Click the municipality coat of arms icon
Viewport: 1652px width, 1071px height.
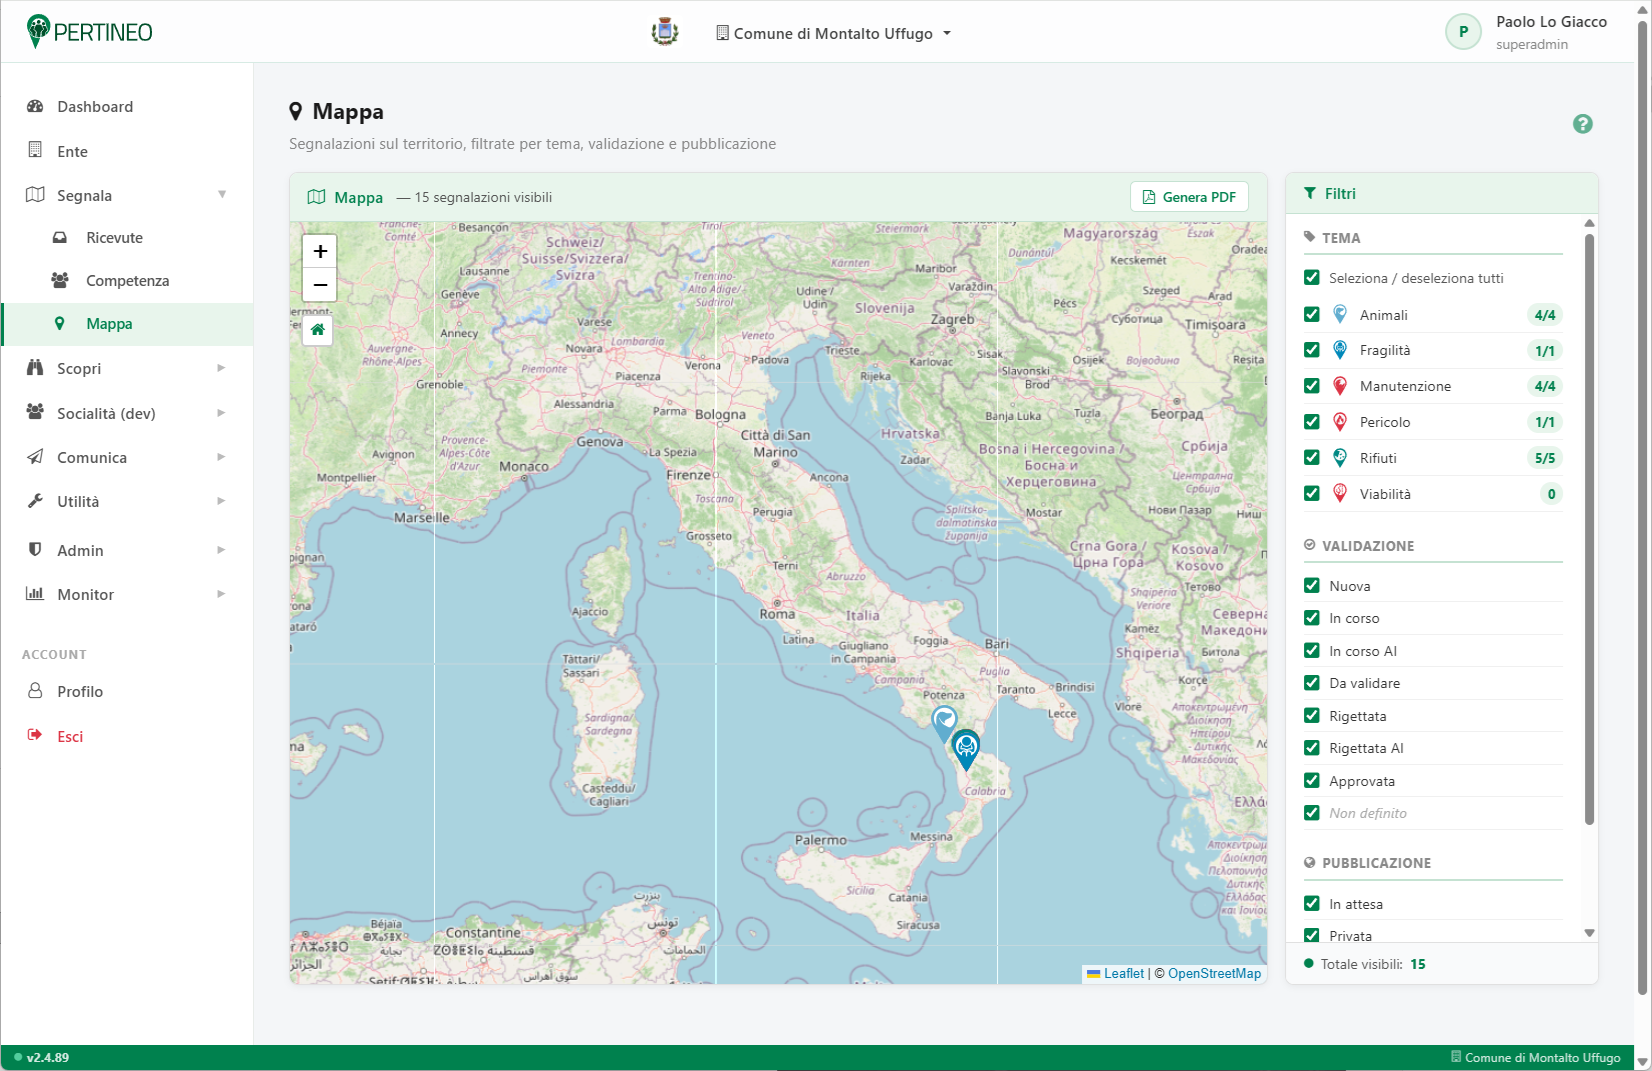pyautogui.click(x=665, y=32)
